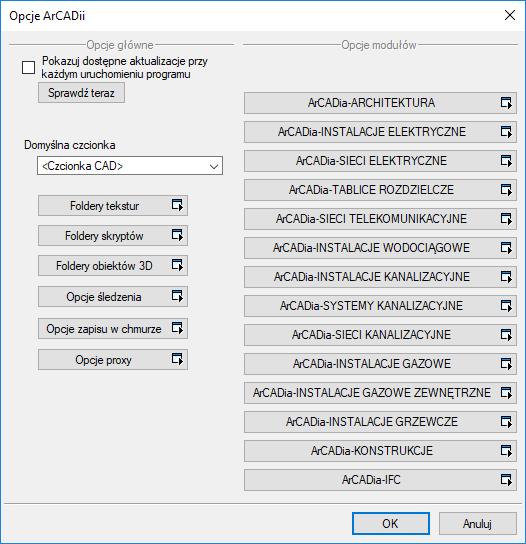Viewport: 526px width, 544px height.
Task: Click the open-dialog icon on ArCADia-KONSTRUKCJE
Action: (506, 451)
